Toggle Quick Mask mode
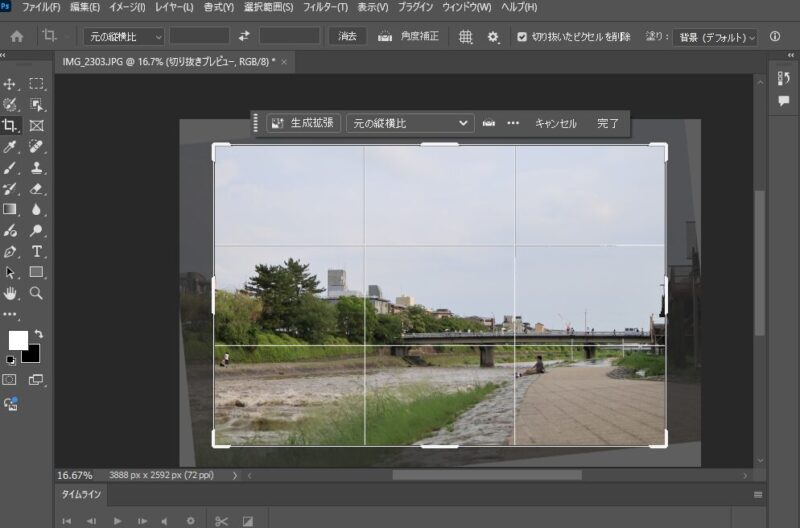800x528 pixels. (11, 380)
